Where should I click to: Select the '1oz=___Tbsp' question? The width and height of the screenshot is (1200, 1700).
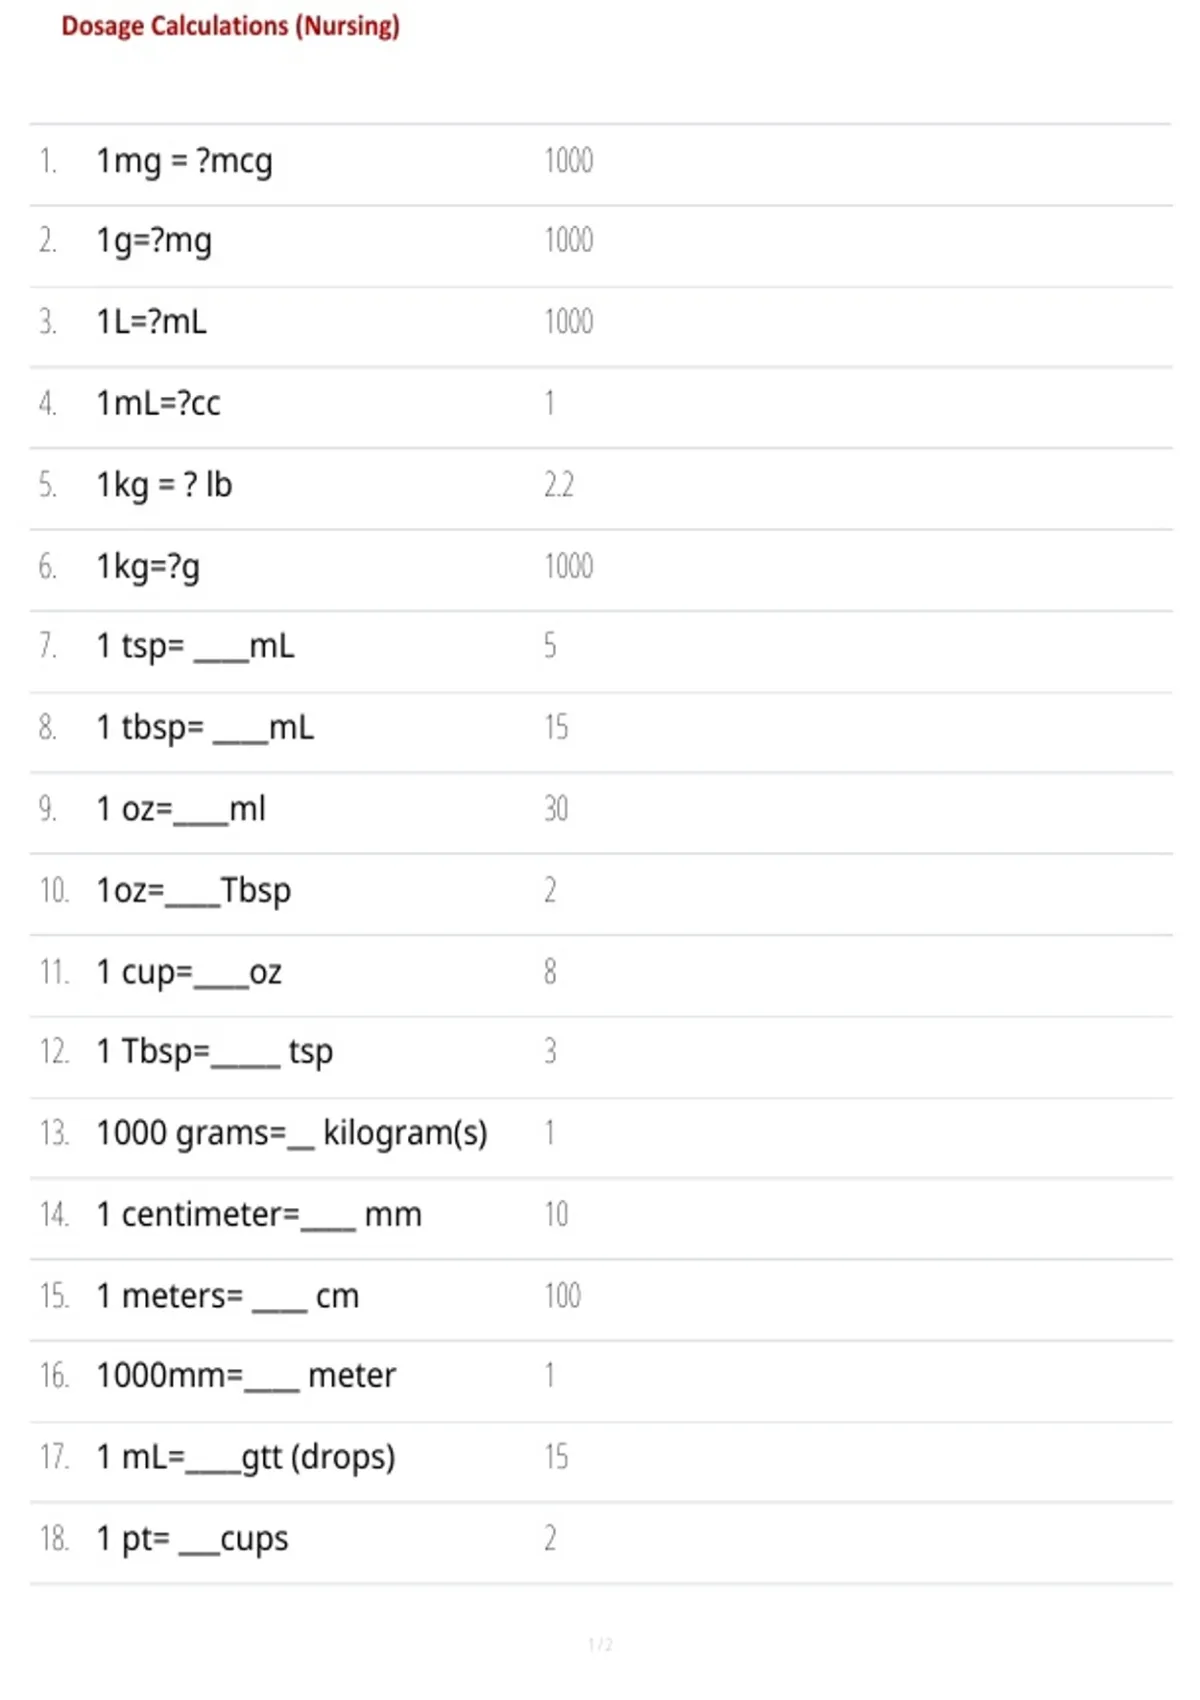click(194, 890)
